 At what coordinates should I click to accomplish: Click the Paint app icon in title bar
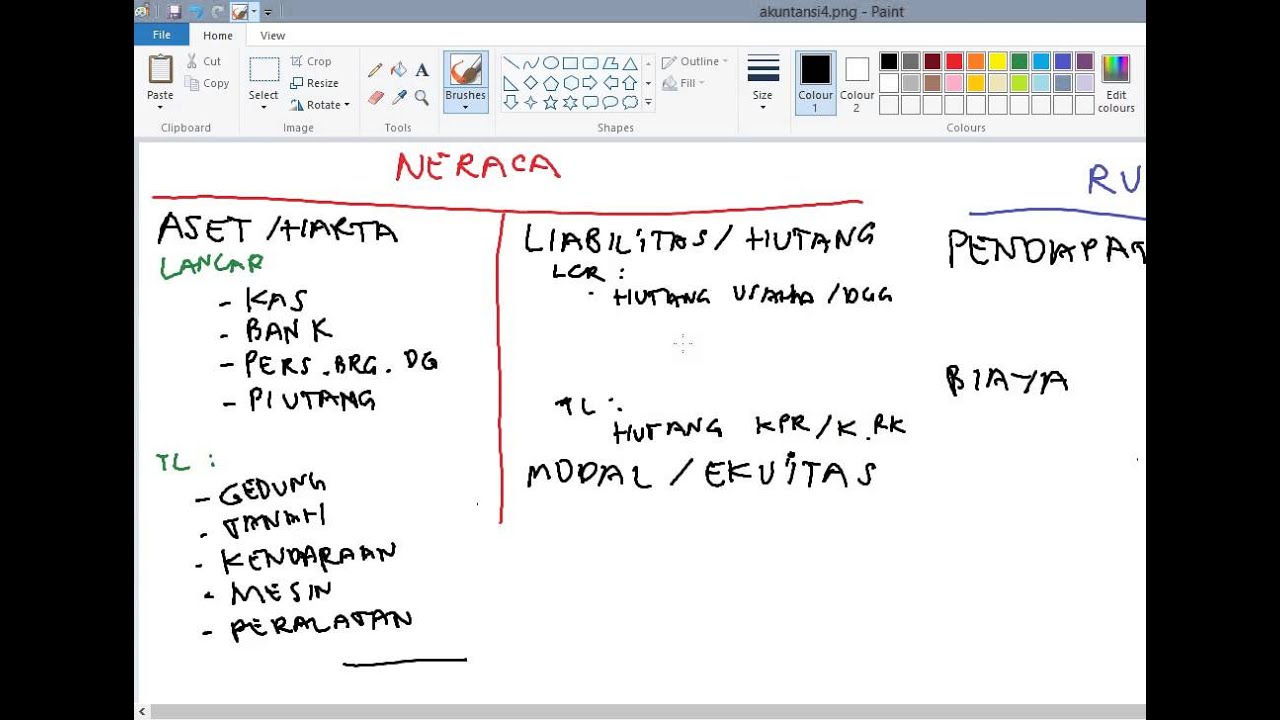[143, 12]
